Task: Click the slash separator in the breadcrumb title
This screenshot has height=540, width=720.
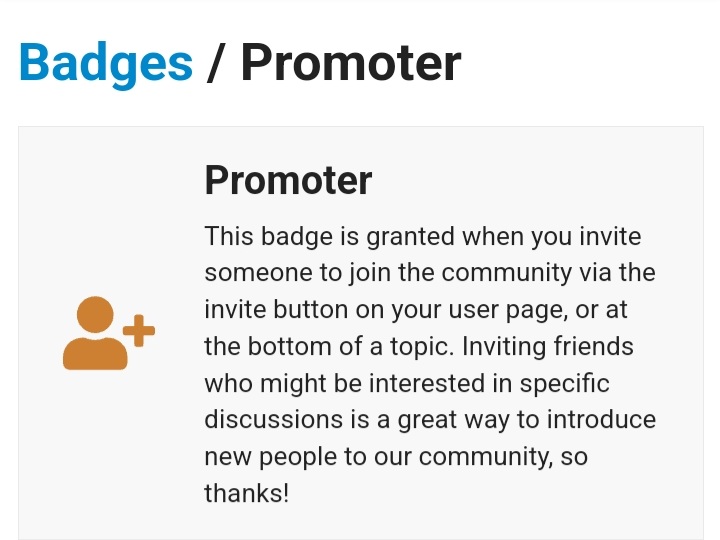Action: point(216,62)
